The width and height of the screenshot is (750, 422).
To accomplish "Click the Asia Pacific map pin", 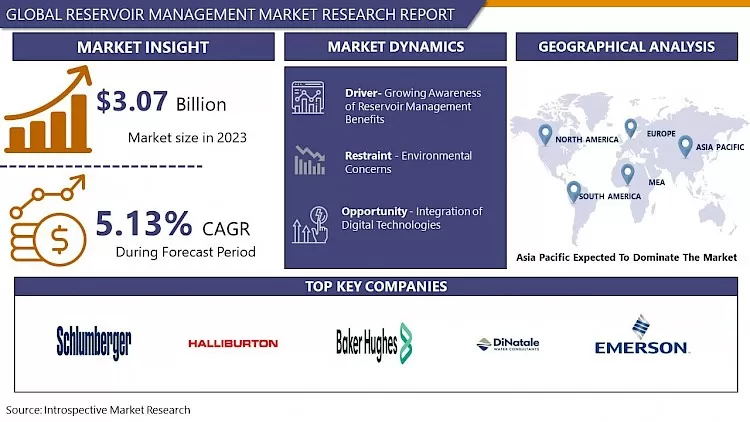I will (x=685, y=146).
